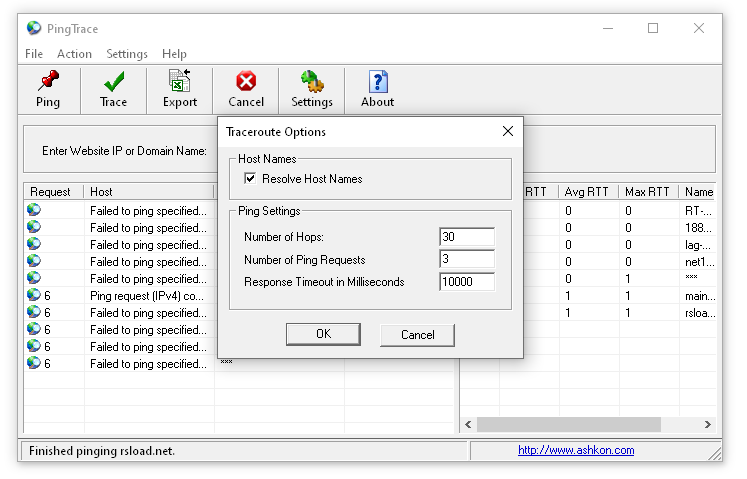
Task: Select the 'main...' name cell
Action: click(700, 296)
